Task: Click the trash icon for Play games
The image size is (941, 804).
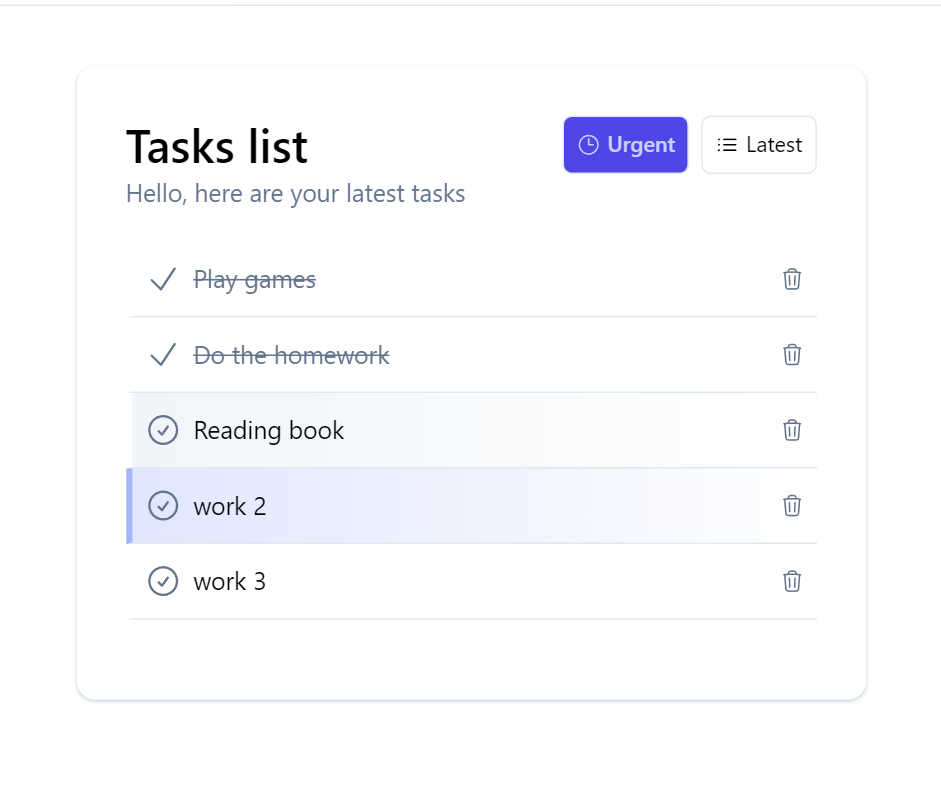Action: tap(792, 280)
